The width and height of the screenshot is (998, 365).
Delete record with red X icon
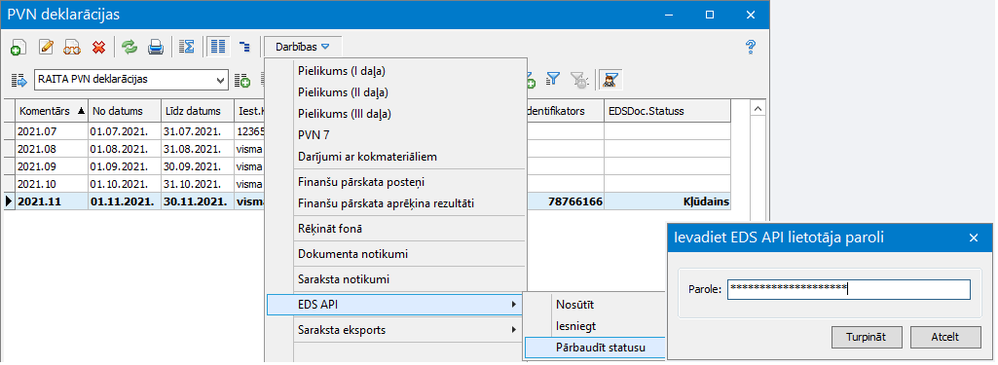coord(98,47)
